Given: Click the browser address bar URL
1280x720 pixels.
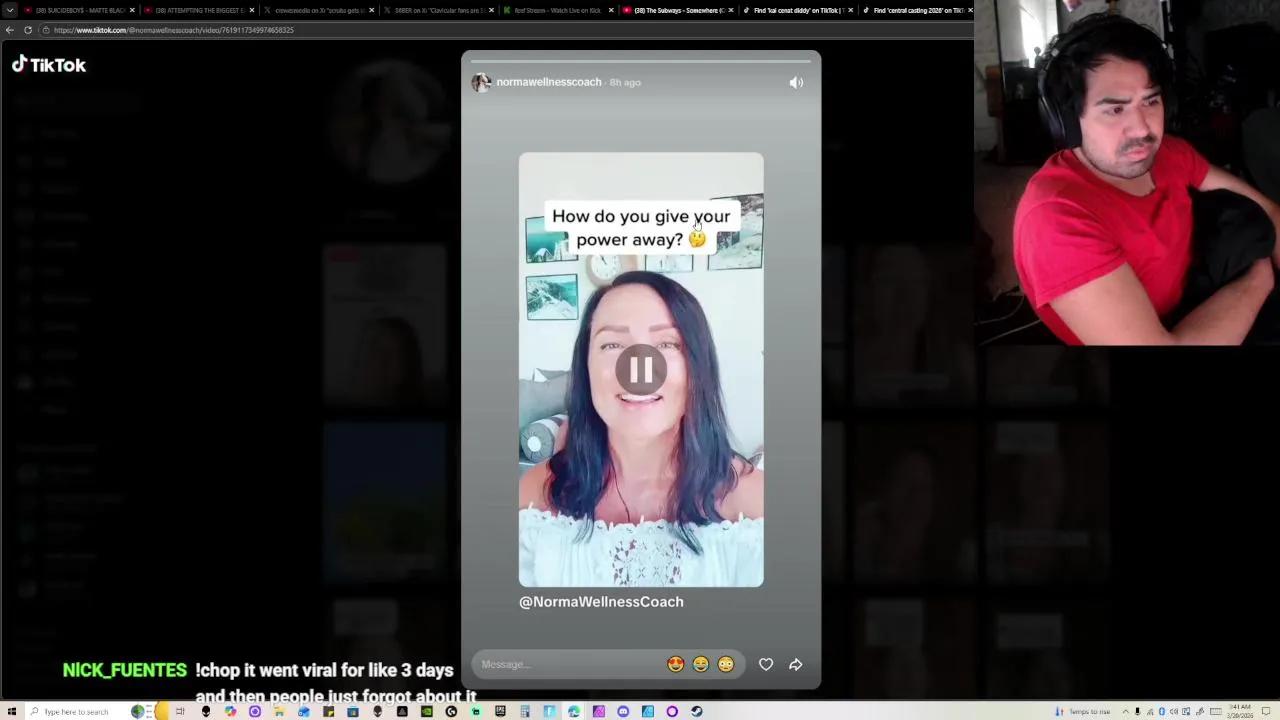Looking at the screenshot, I should [174, 30].
